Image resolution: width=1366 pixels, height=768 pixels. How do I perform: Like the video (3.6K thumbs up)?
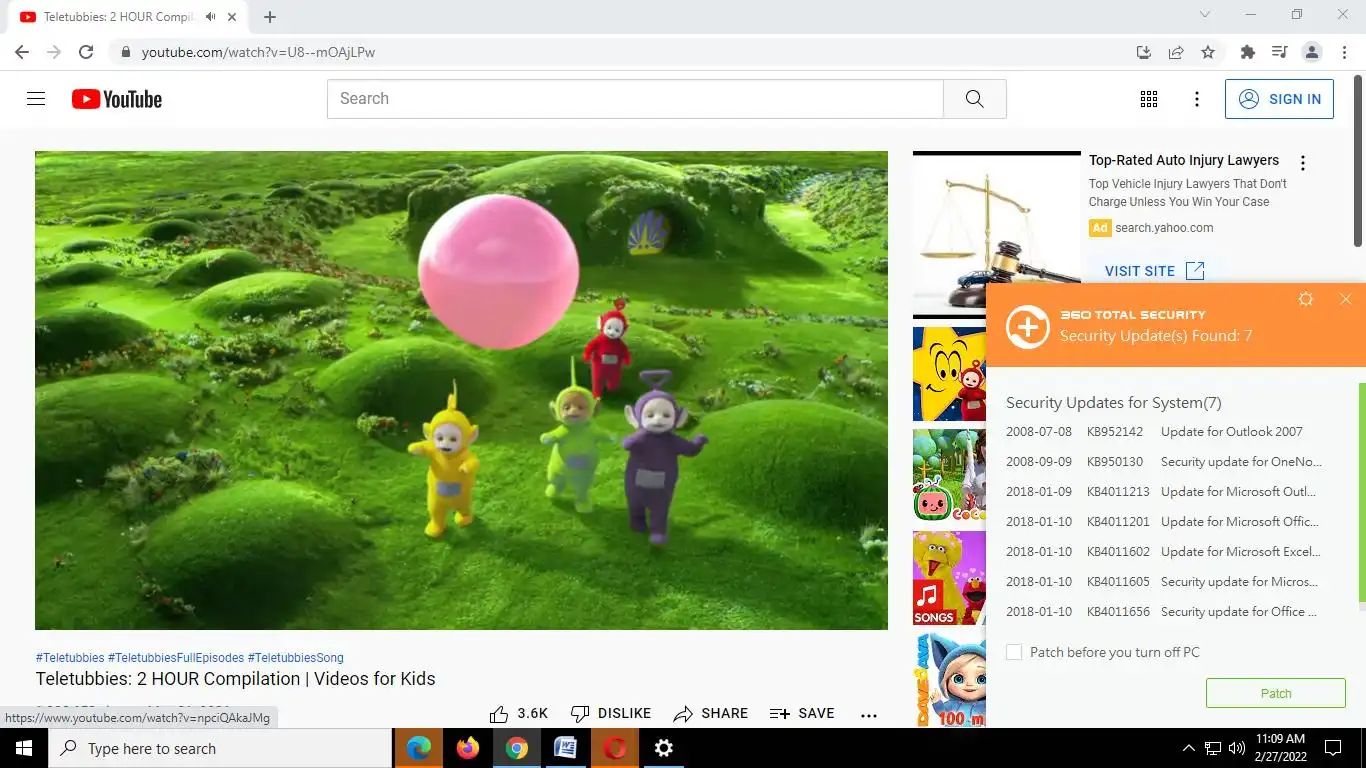click(x=519, y=713)
